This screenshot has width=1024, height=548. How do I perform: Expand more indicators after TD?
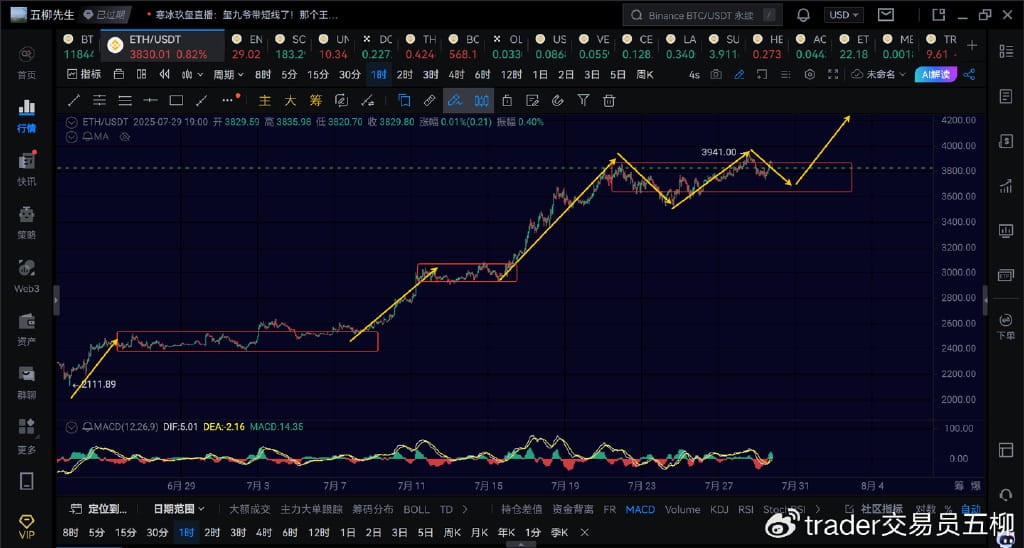(464, 509)
